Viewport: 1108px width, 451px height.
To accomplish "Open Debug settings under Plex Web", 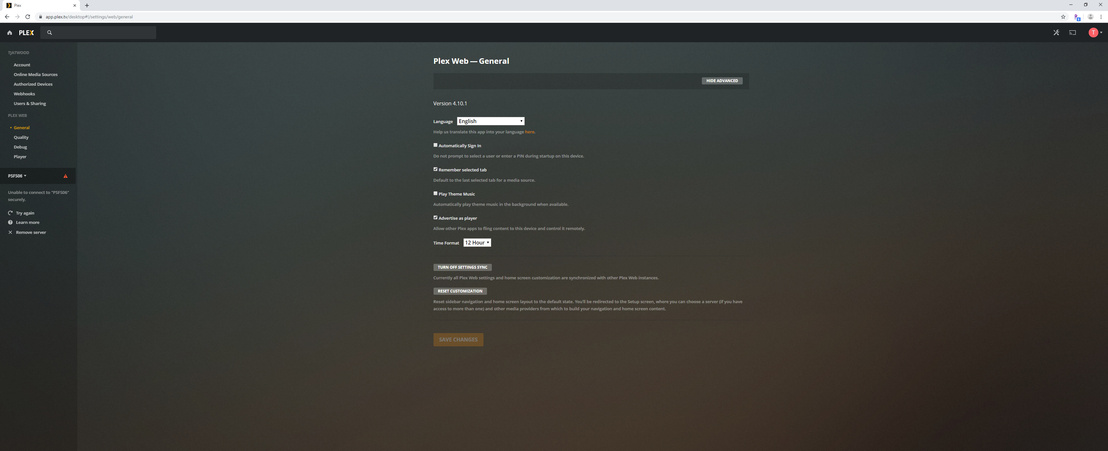I will tap(20, 147).
